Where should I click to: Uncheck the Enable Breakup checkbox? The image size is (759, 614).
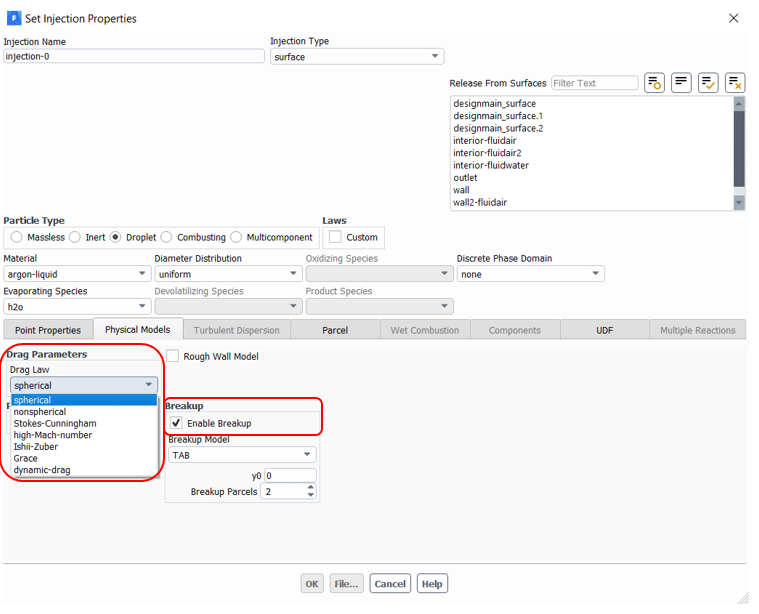point(177,423)
